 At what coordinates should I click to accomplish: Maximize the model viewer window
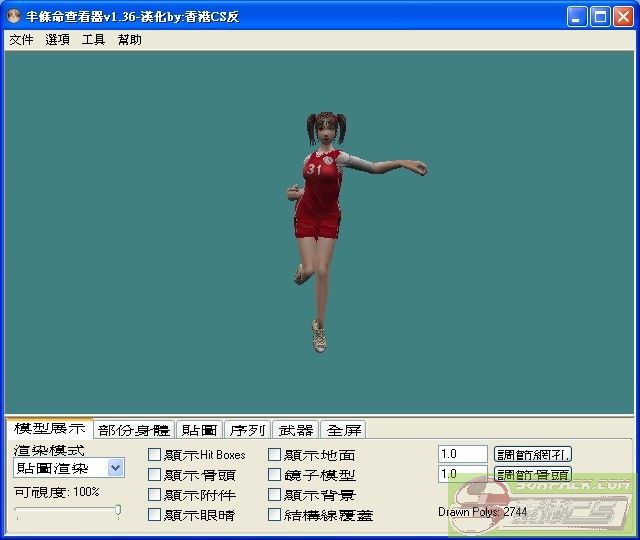[x=601, y=16]
